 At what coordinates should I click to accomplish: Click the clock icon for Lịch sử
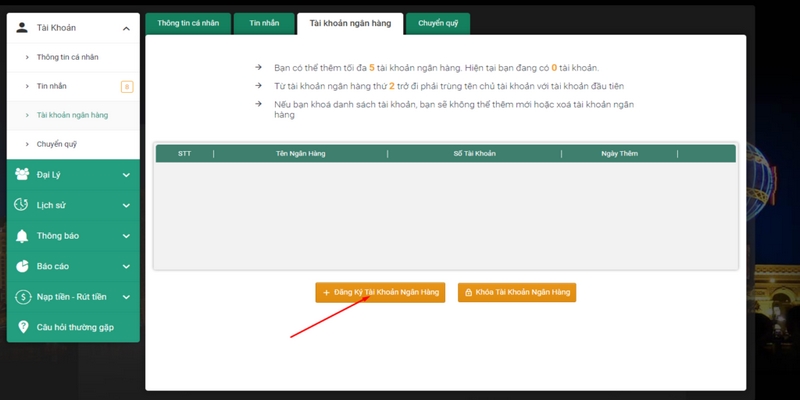(x=22, y=205)
